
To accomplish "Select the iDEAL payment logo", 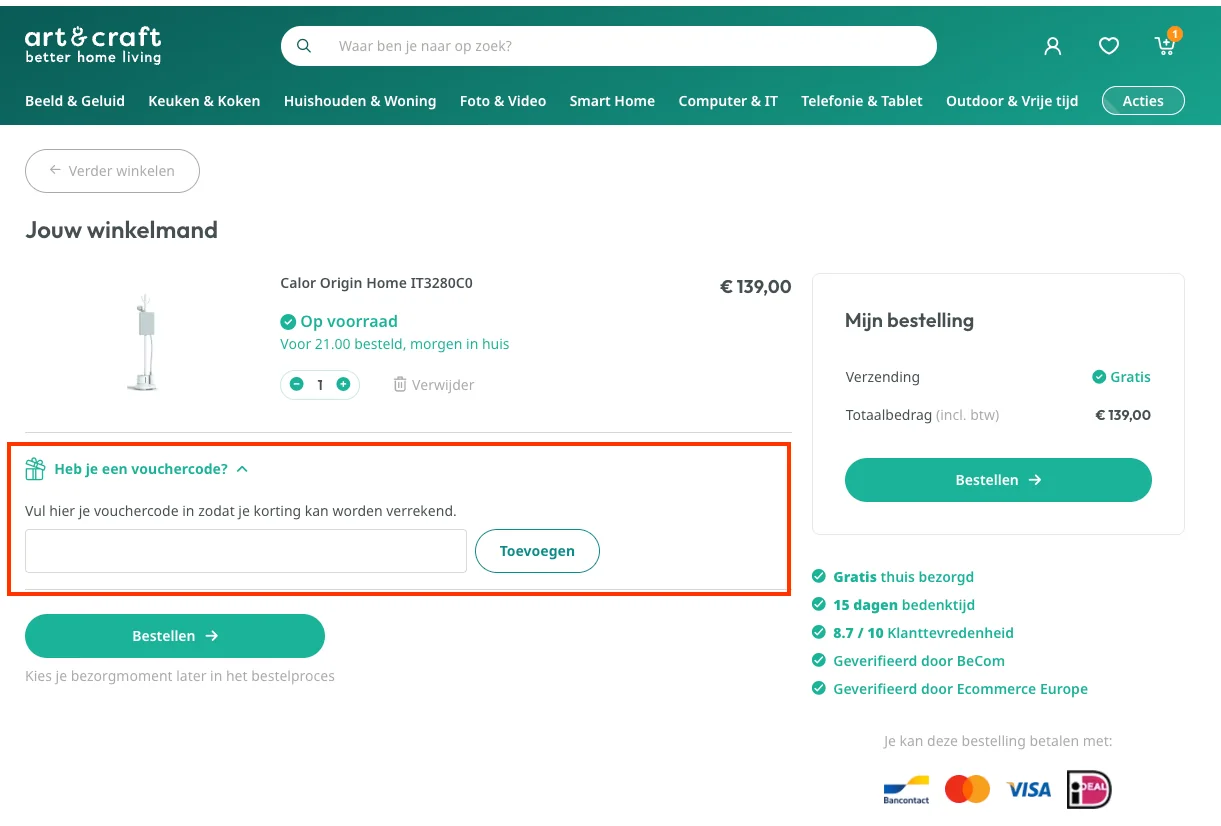I will click(1088, 789).
